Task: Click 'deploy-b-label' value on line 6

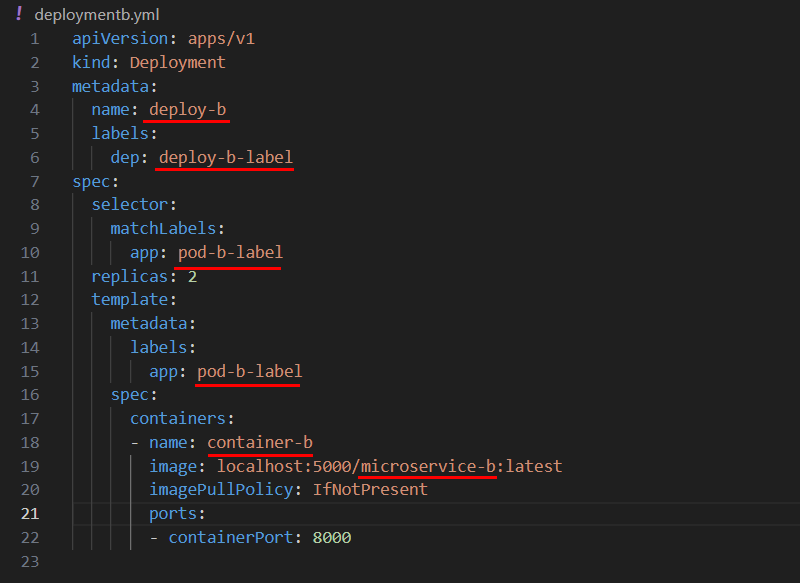Action: [226, 158]
